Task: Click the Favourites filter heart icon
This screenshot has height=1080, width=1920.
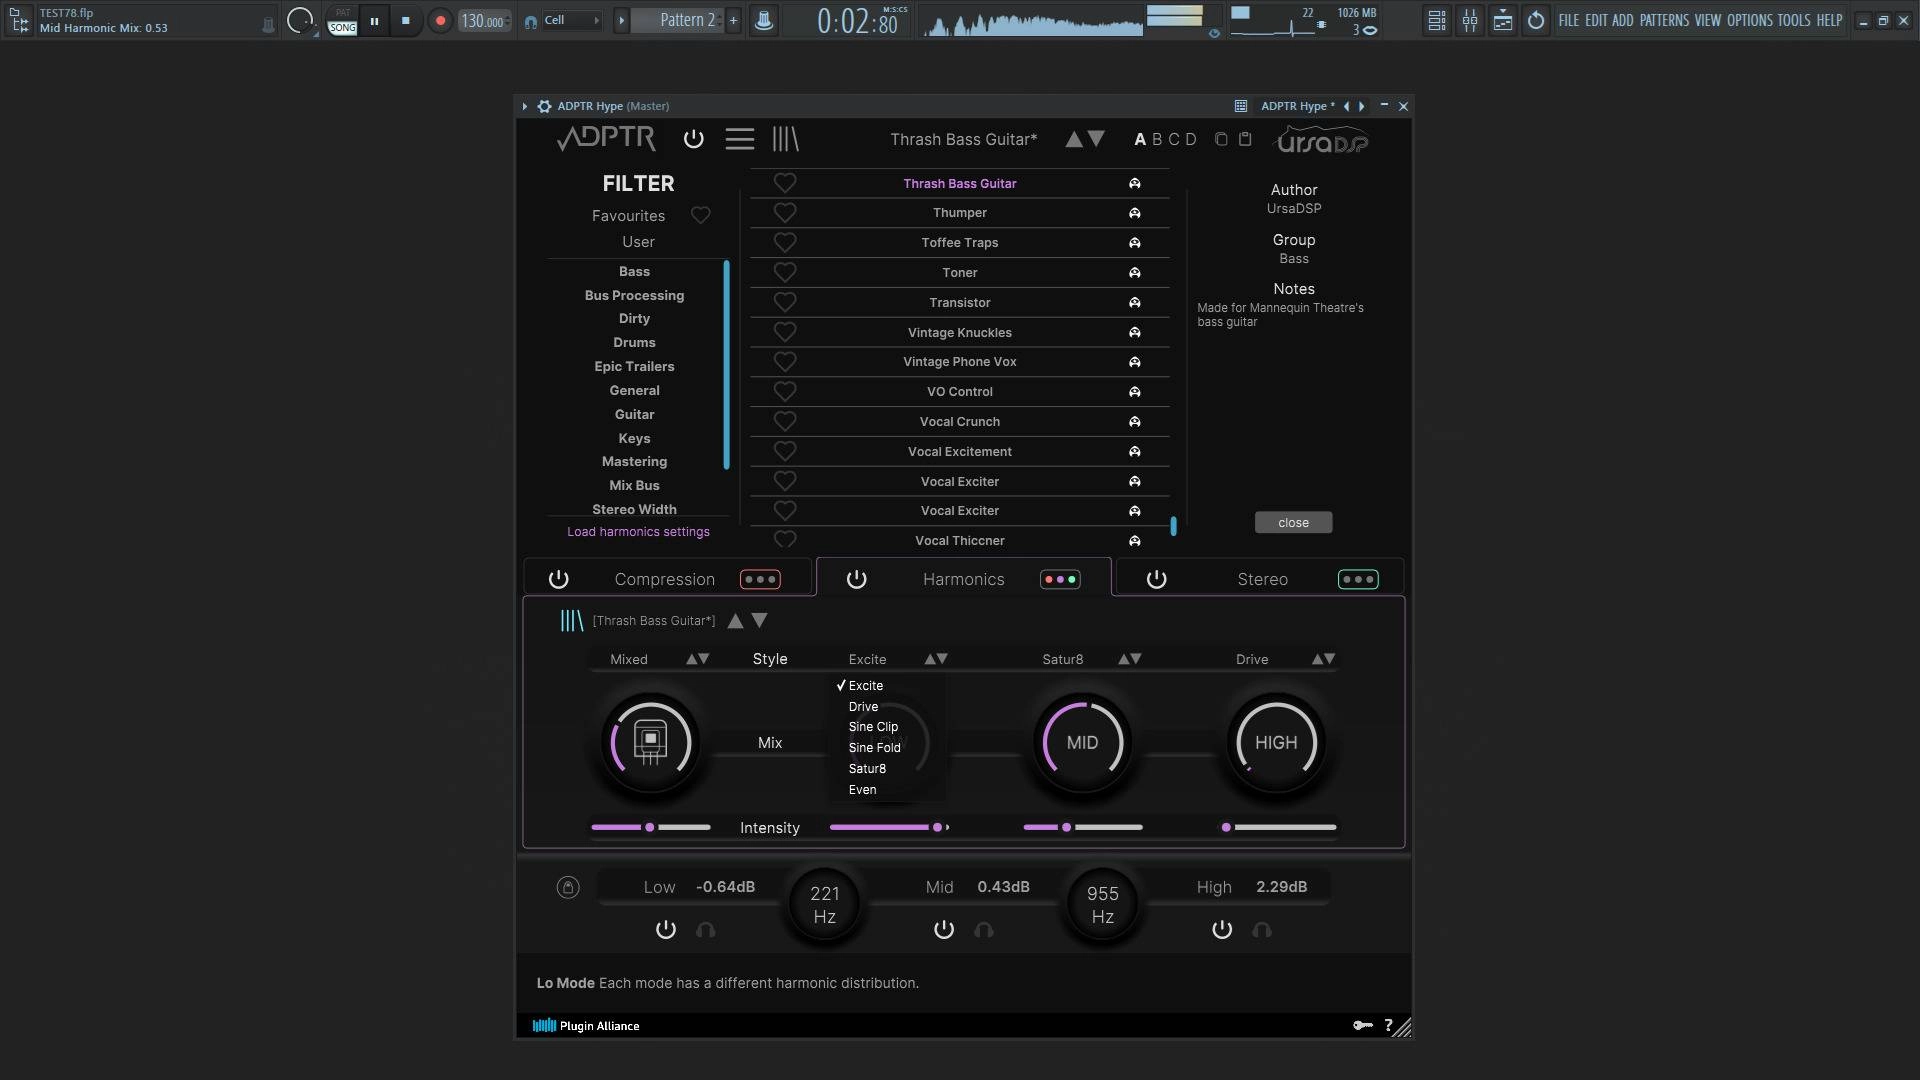Action: tap(701, 215)
